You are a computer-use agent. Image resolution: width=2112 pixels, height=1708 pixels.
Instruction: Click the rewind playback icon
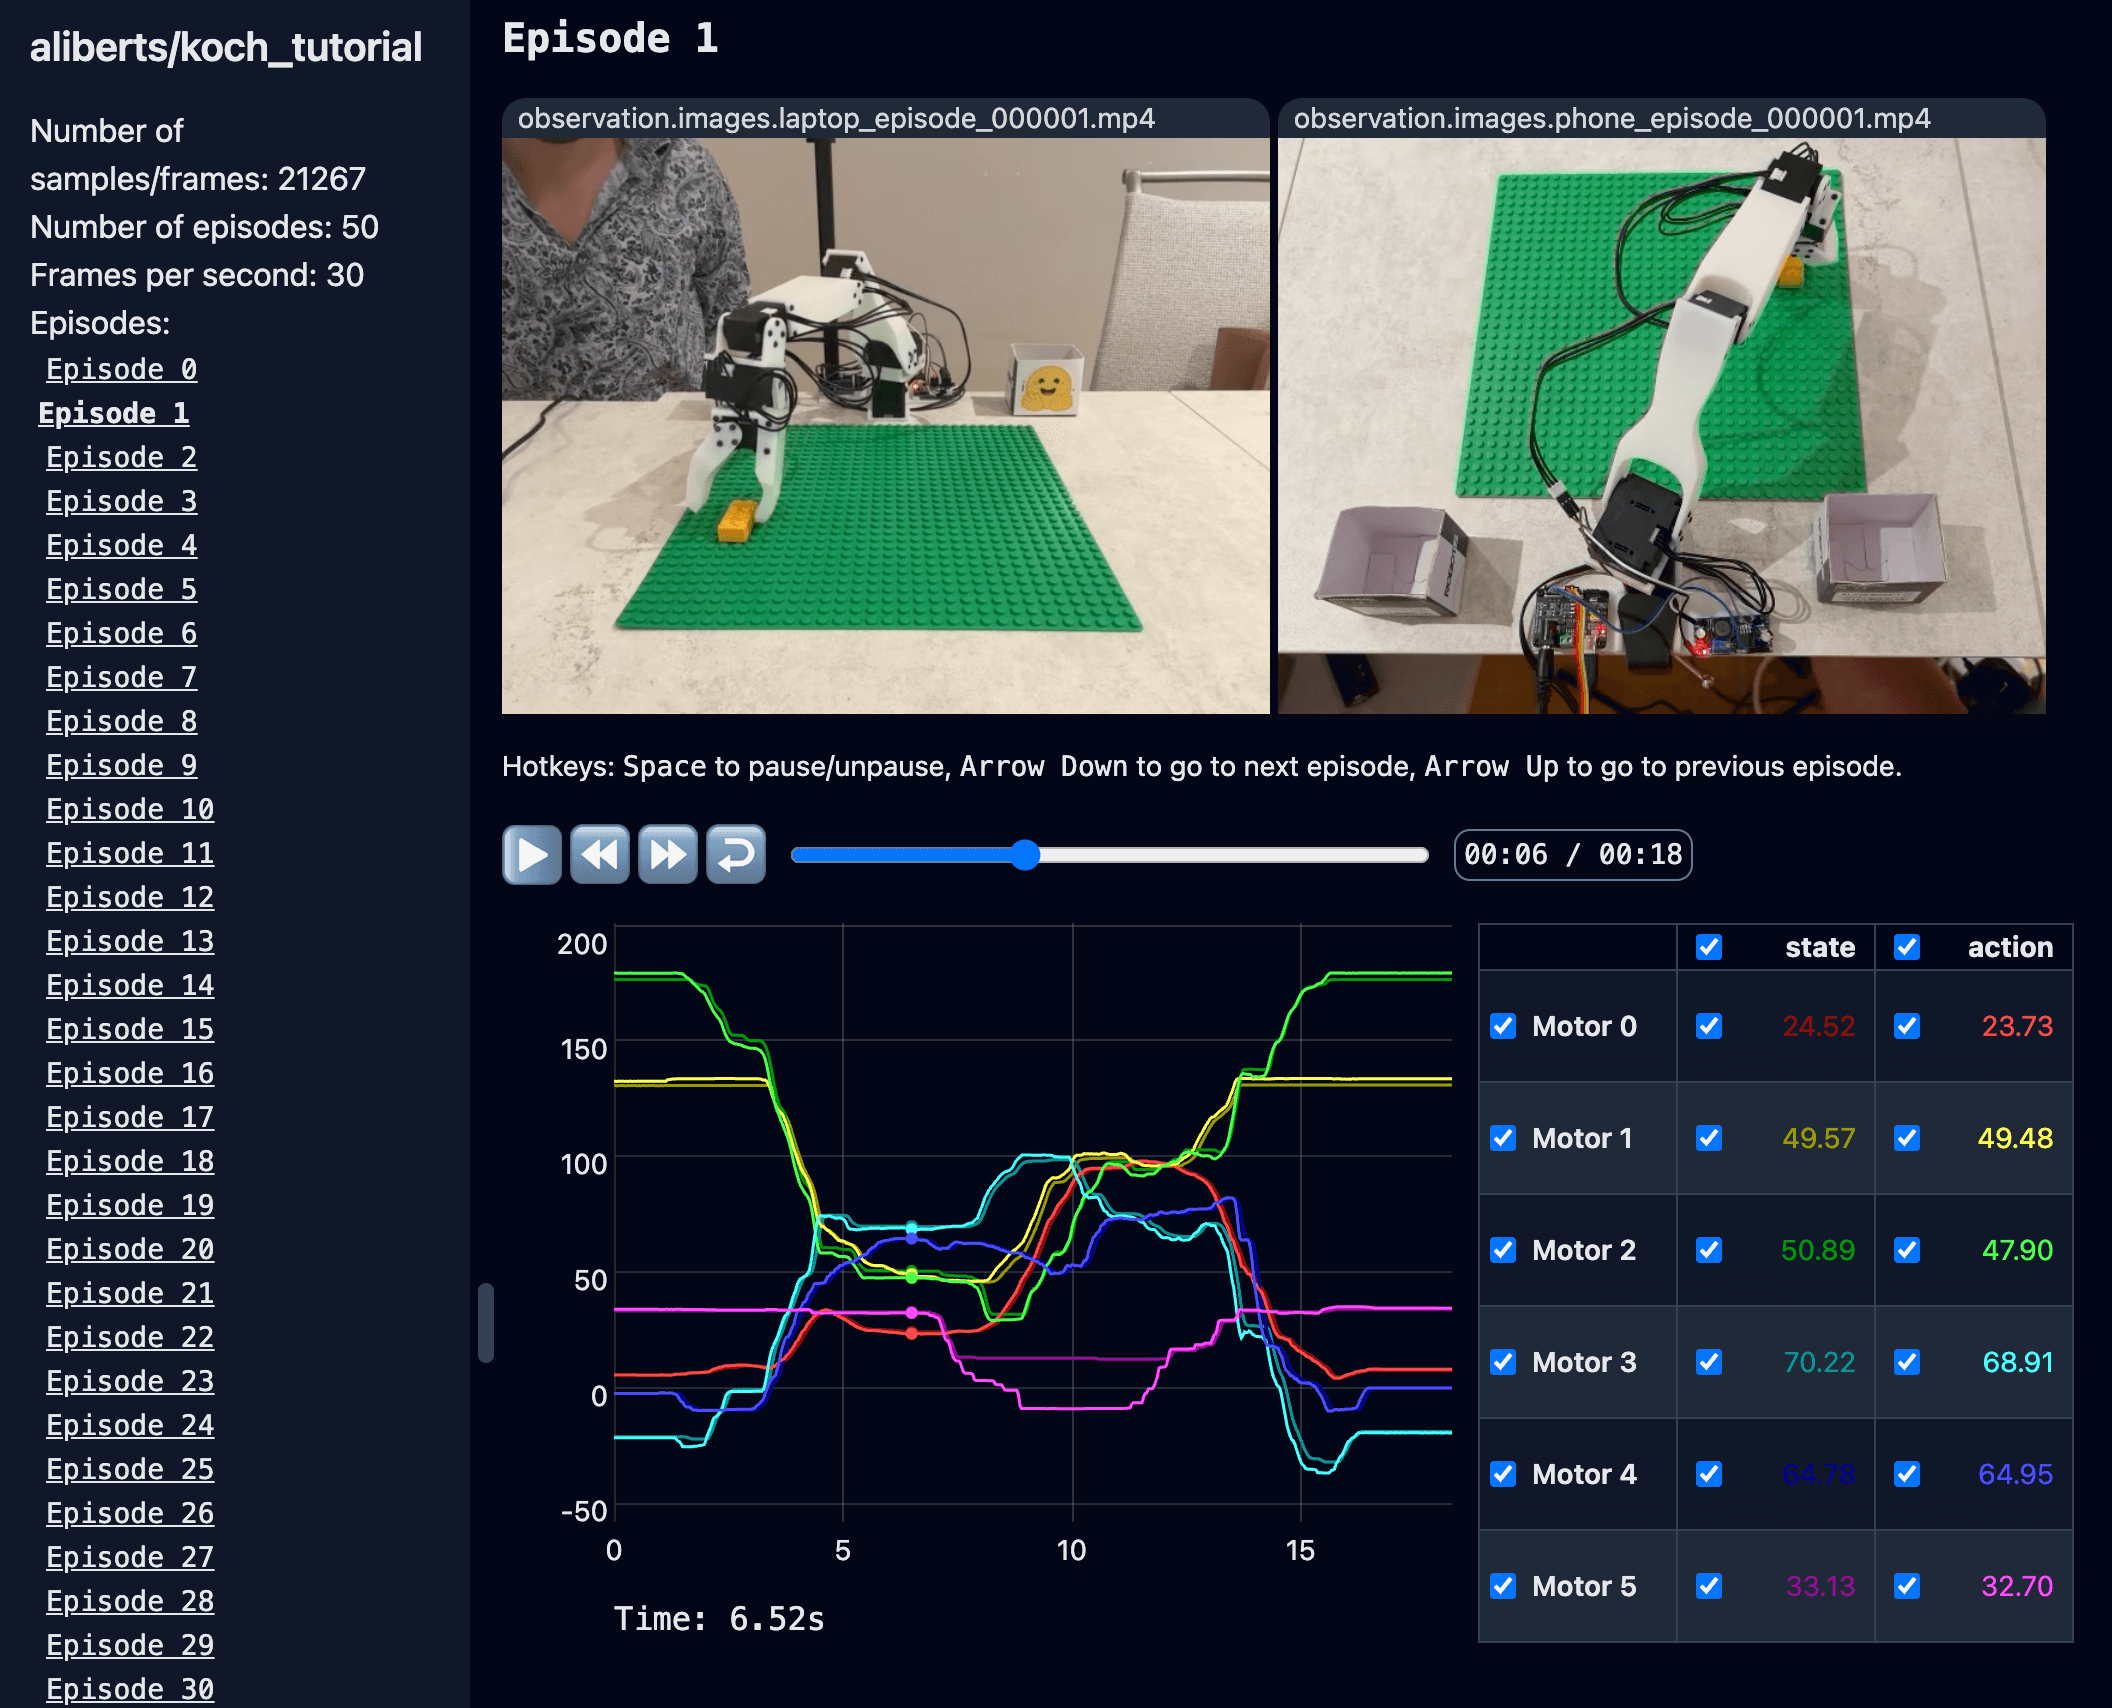(599, 854)
